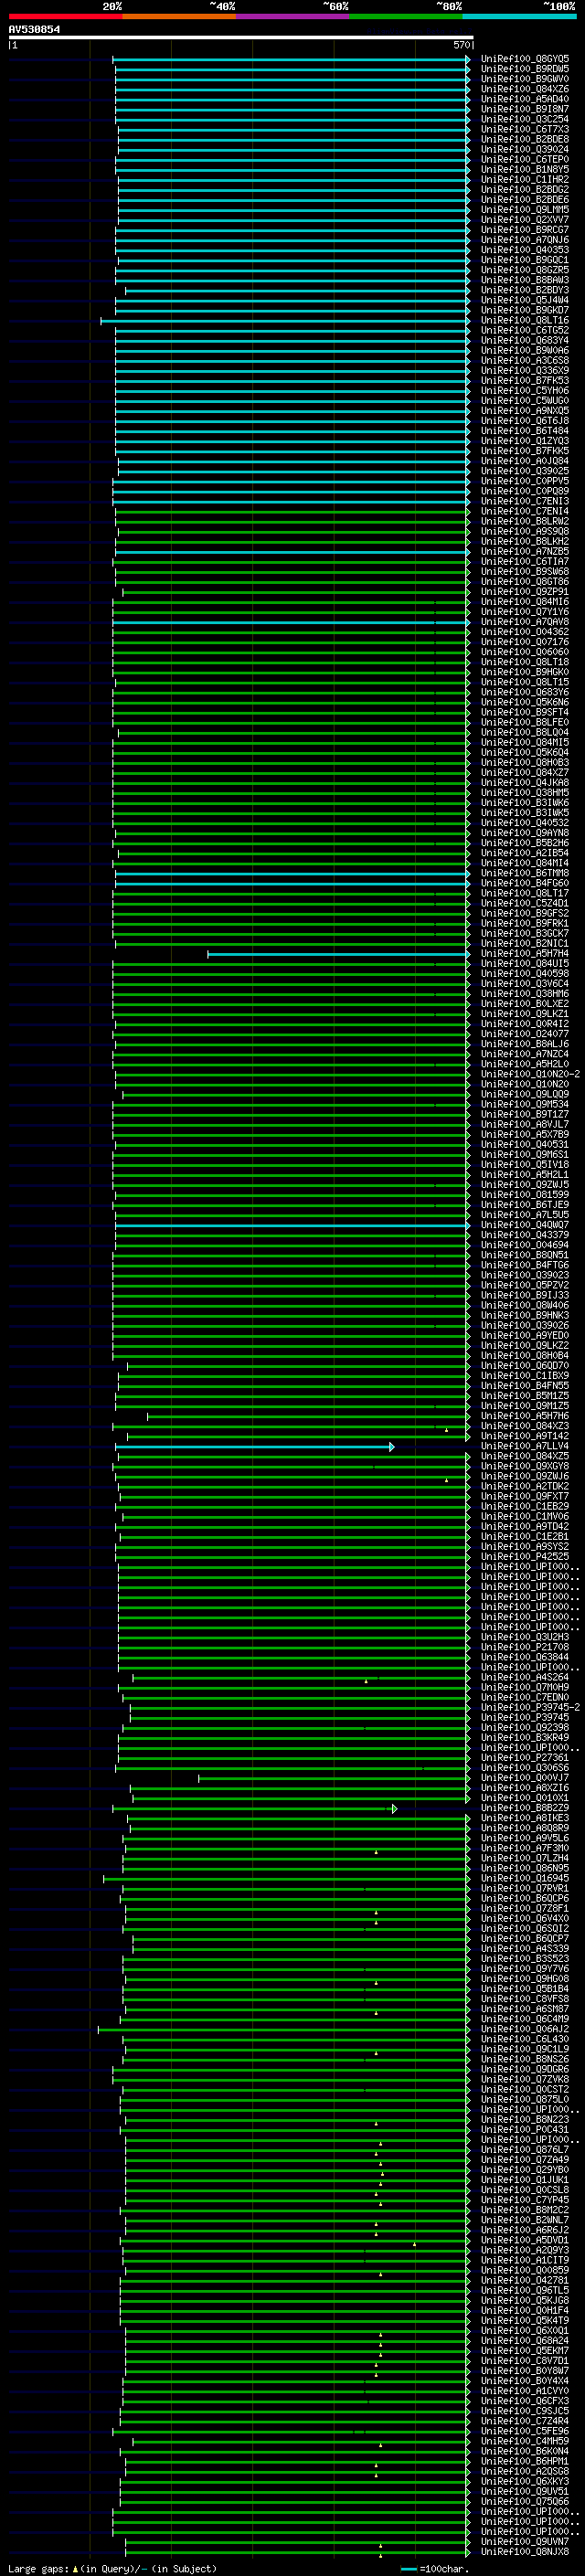
Task: Open the UniRef100_P27361 entry
Action: coord(524,1757)
